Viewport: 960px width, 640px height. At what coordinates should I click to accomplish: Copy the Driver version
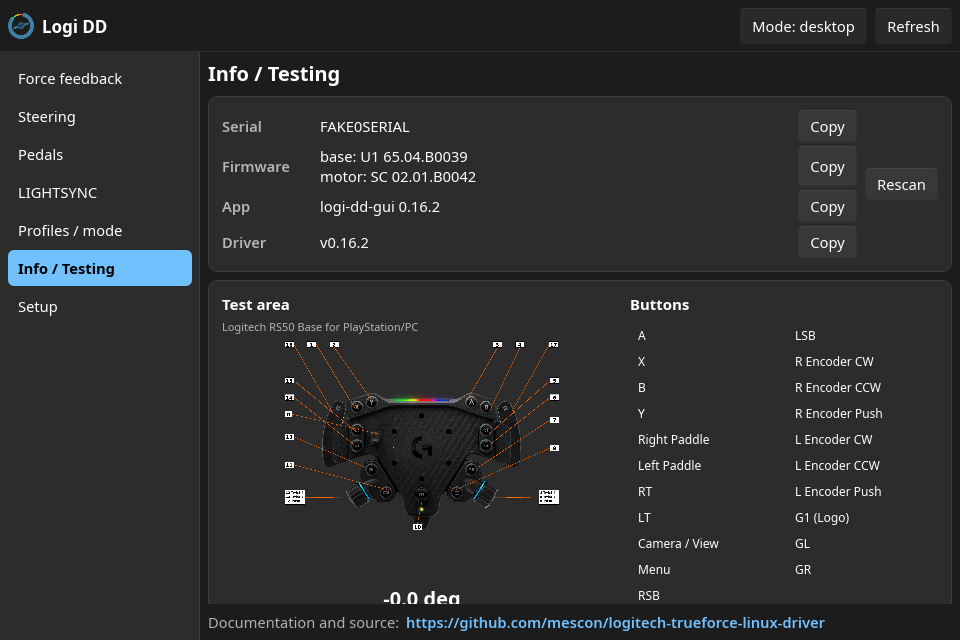click(827, 243)
